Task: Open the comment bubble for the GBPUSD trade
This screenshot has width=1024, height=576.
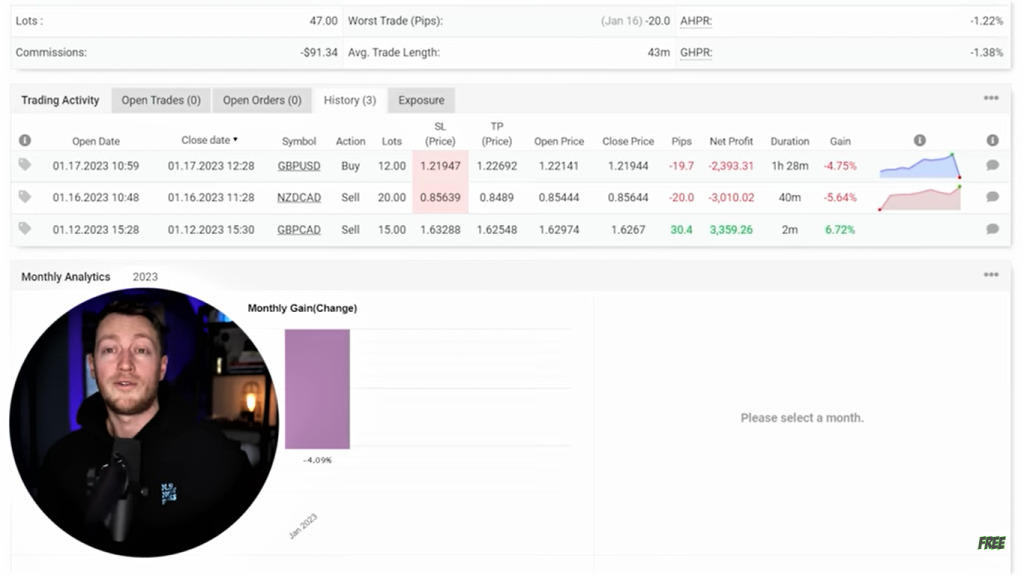Action: click(992, 165)
